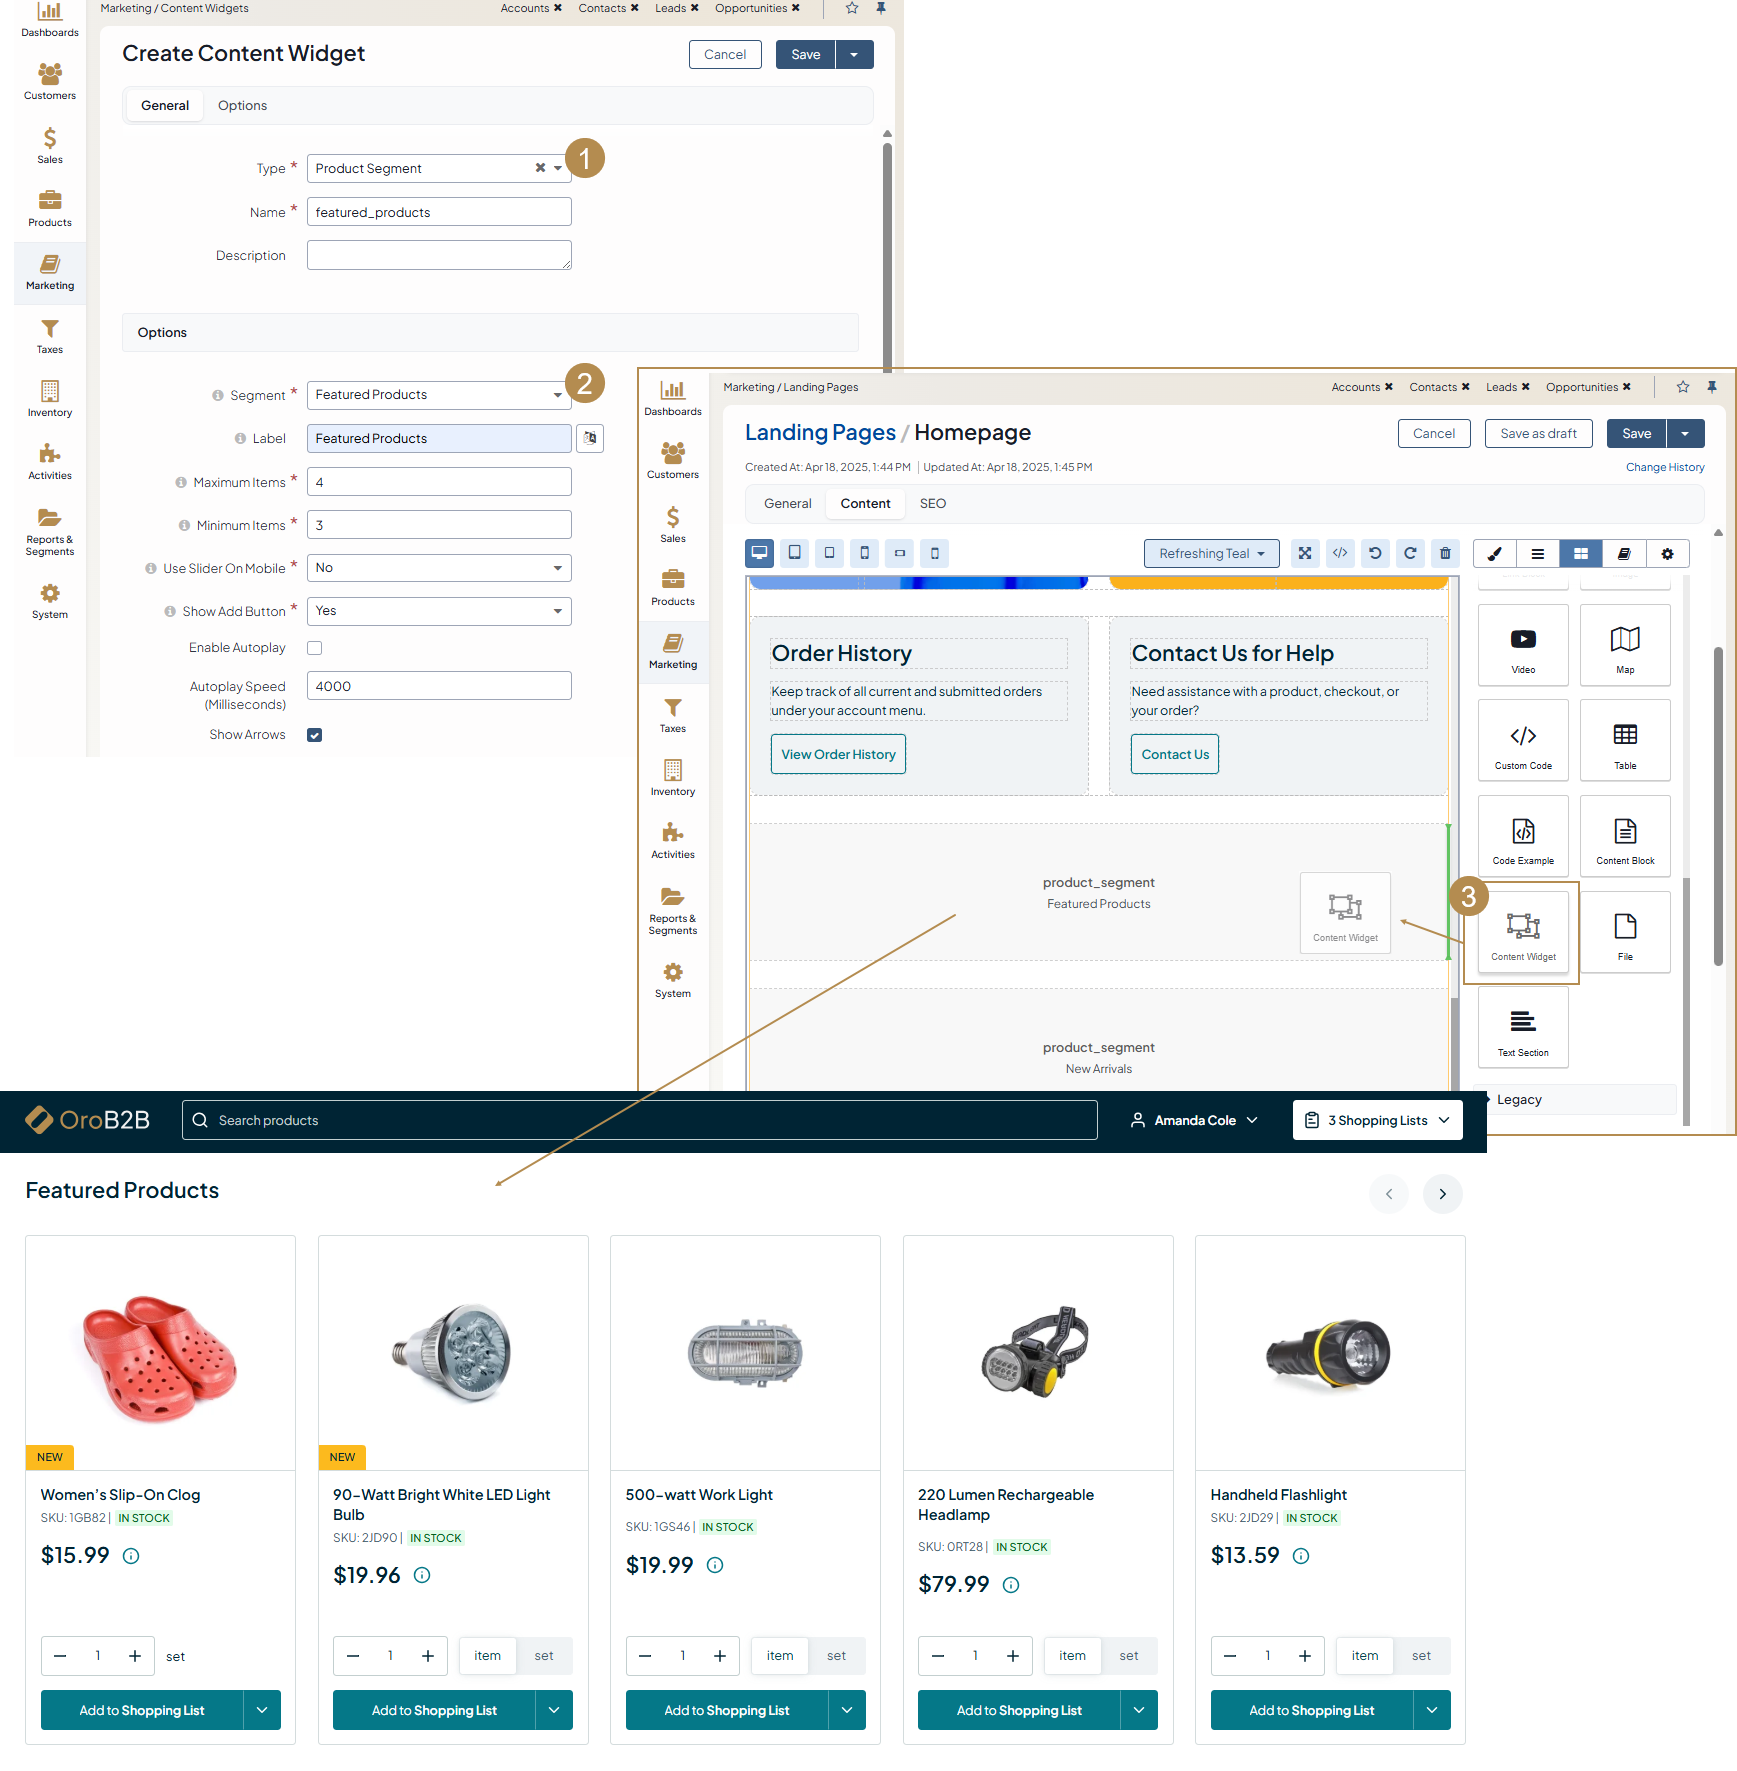Screen dimensions: 1737x1771
Task: Expand the Amanda Cole account menu
Action: 1194,1121
